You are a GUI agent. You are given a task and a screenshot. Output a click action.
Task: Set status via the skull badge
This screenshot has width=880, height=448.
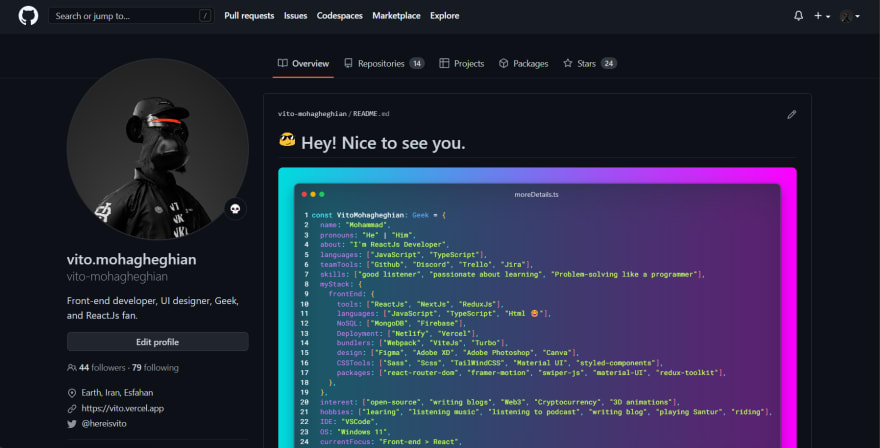point(235,209)
